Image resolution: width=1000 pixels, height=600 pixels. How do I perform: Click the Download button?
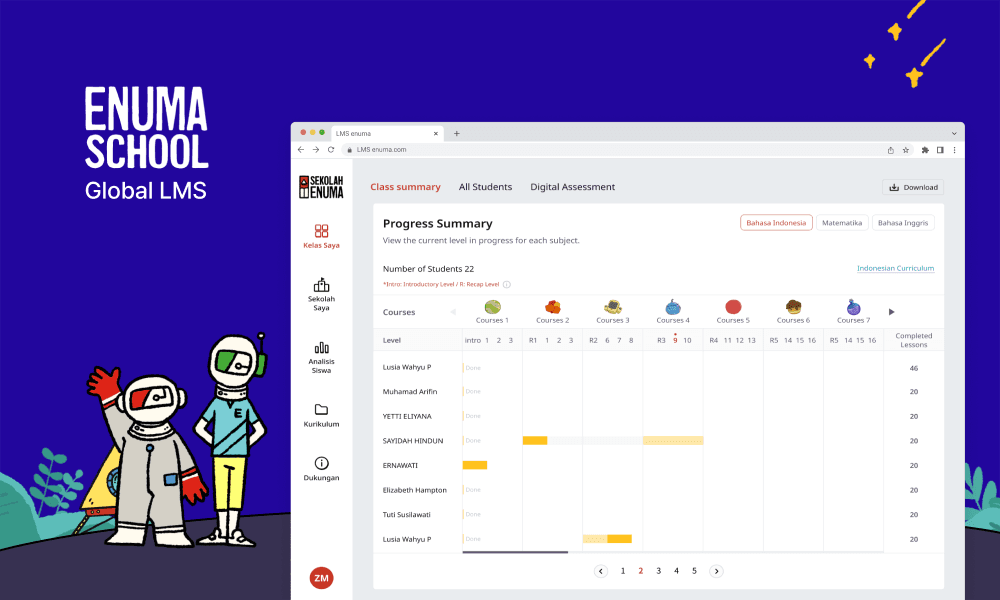(913, 187)
